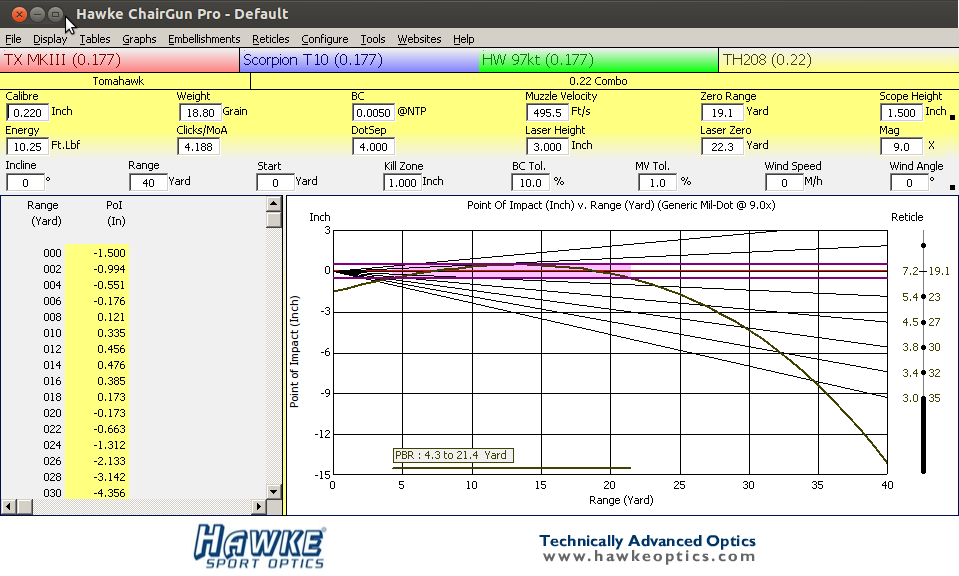This screenshot has height=576, width=959.
Task: Click the range 010 row label
Action: click(52, 333)
